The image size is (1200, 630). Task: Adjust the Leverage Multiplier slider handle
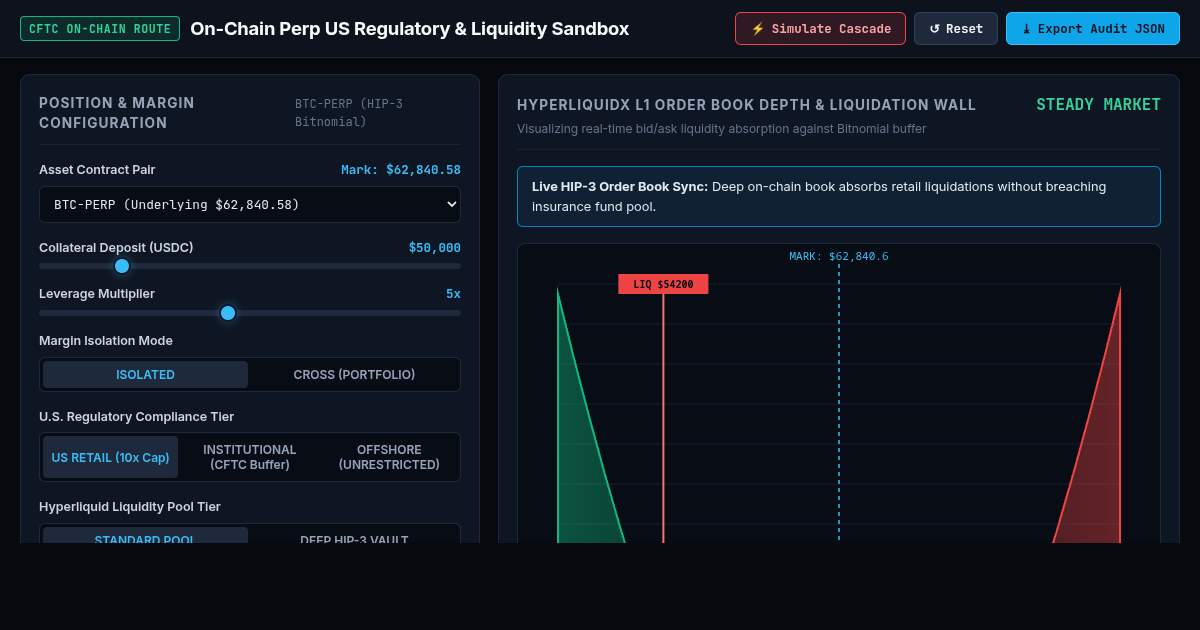pyautogui.click(x=228, y=313)
